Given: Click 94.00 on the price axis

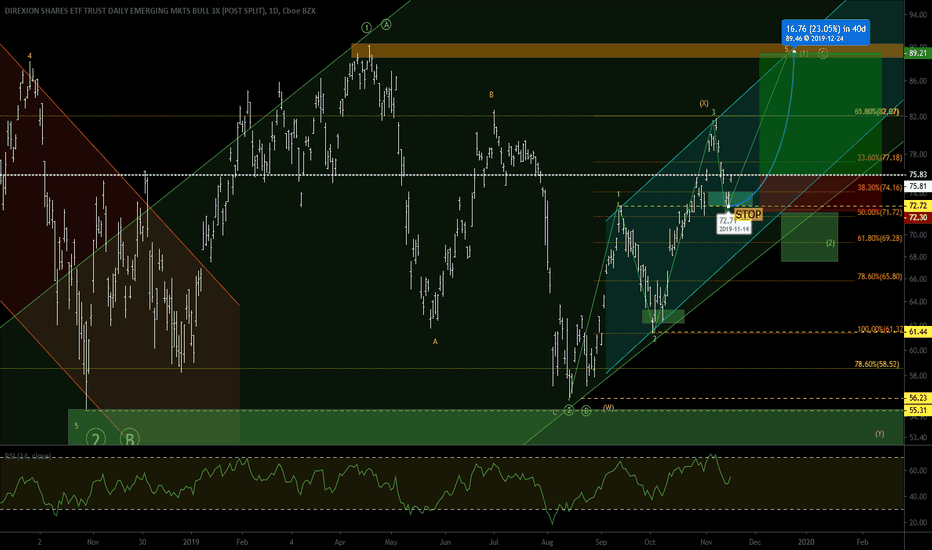Looking at the screenshot, I should coord(918,15).
